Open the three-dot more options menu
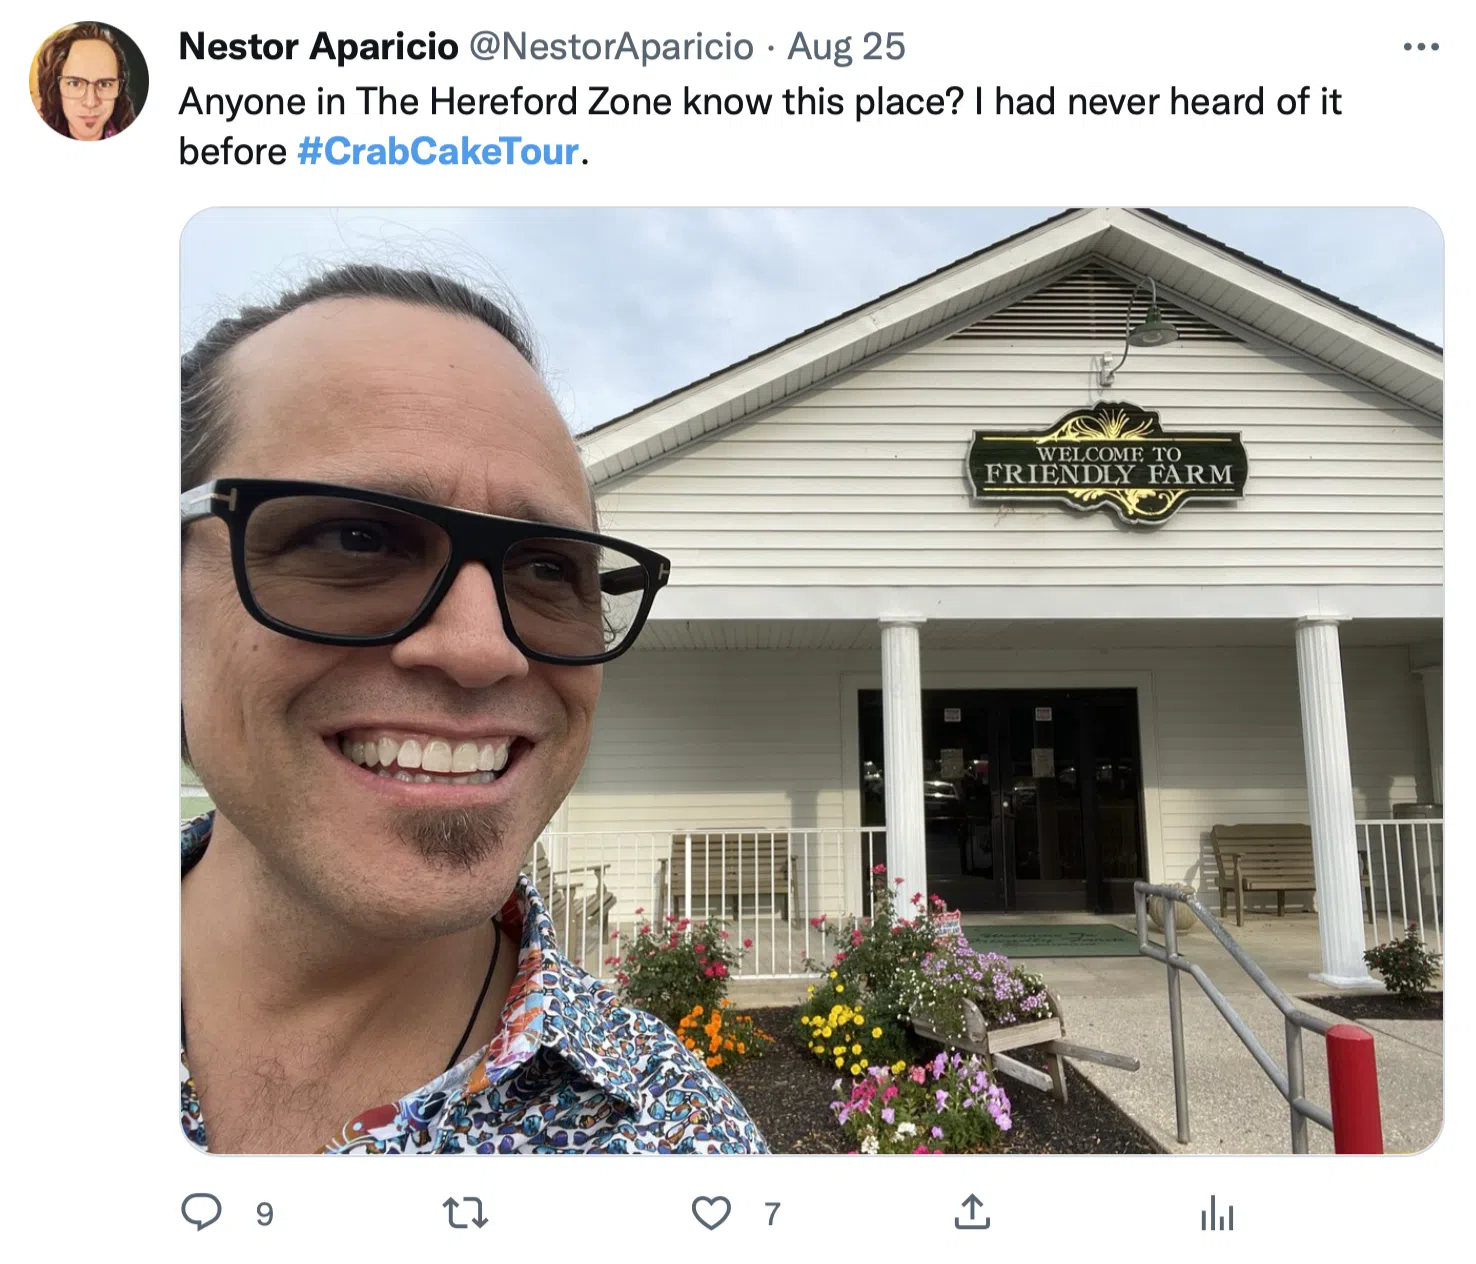The image size is (1476, 1264). click(1421, 47)
